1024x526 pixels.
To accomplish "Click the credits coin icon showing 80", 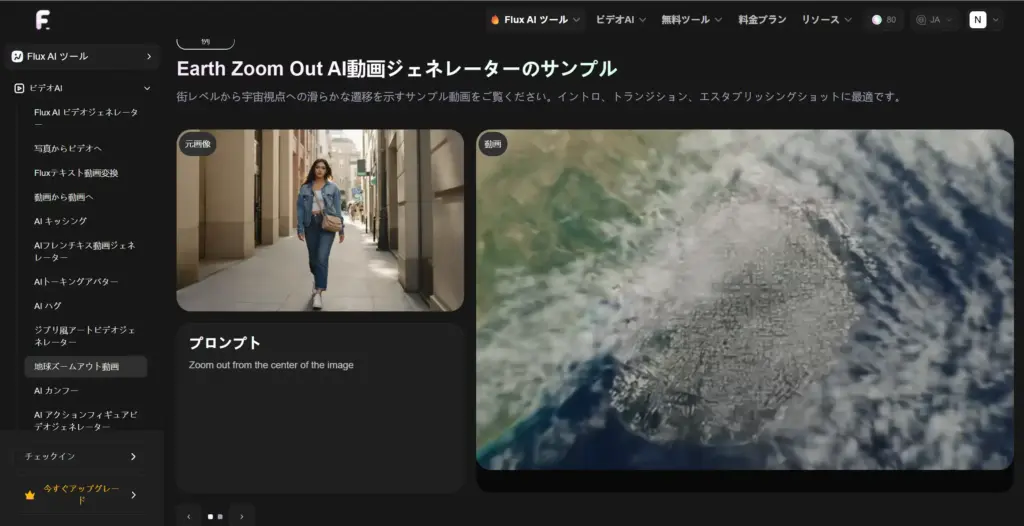I will point(876,20).
